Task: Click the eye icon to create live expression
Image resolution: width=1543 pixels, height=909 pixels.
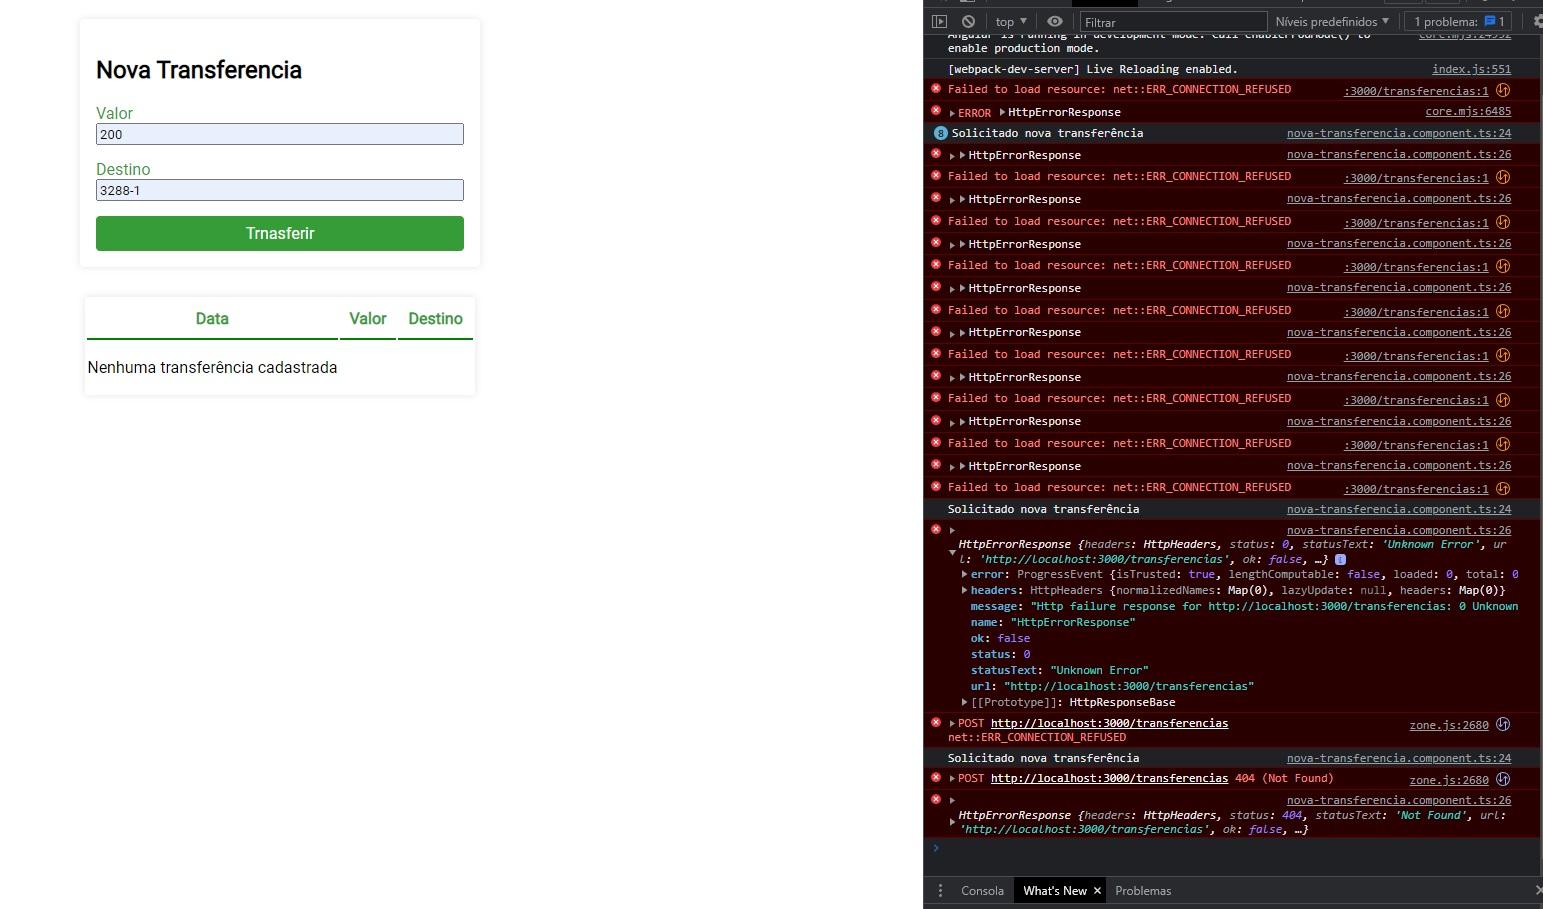Action: [x=1055, y=21]
